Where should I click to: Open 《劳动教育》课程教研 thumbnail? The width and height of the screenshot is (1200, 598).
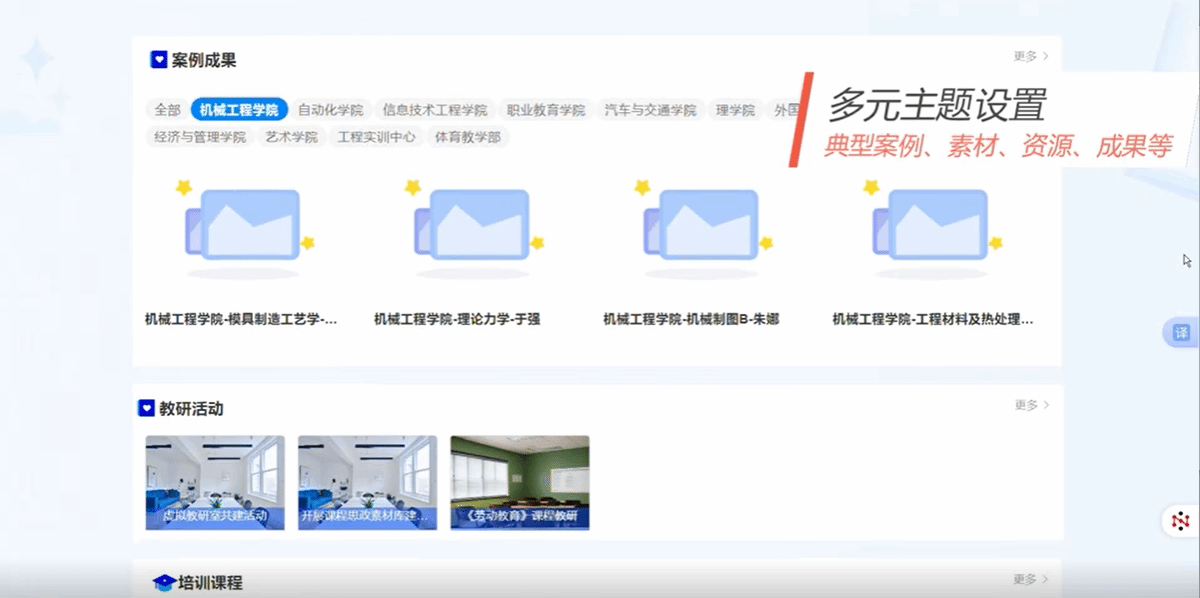(x=520, y=482)
